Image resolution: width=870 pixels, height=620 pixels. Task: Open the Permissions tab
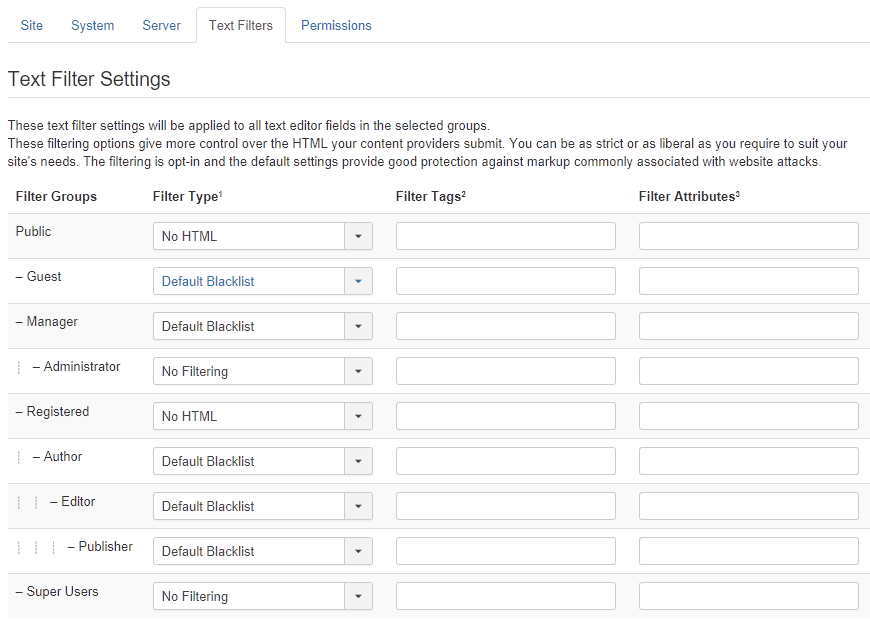pyautogui.click(x=336, y=26)
